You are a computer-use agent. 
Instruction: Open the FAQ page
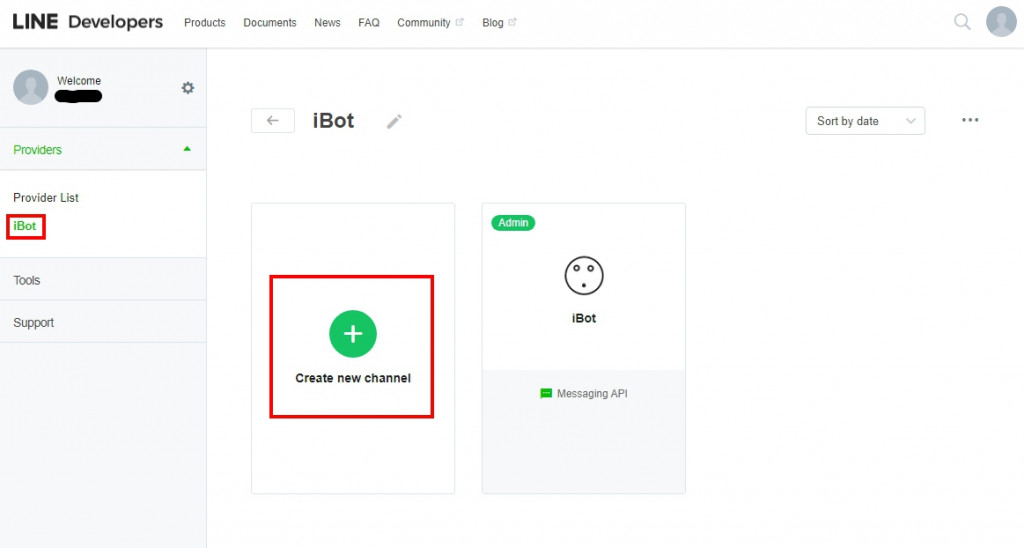[x=368, y=23]
